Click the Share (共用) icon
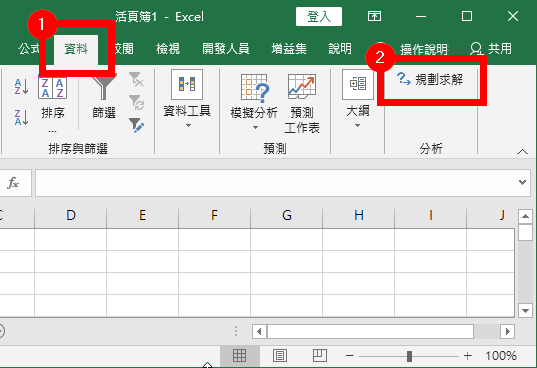 pyautogui.click(x=490, y=49)
